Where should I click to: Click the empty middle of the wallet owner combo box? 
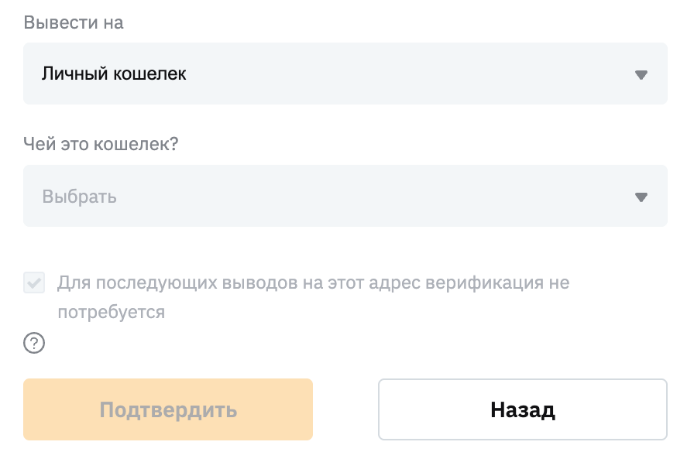click(380, 196)
